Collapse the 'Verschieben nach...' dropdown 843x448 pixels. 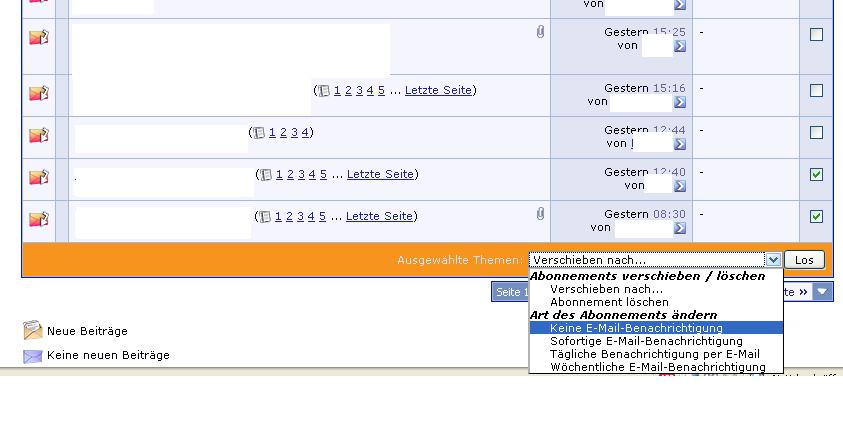(x=772, y=260)
